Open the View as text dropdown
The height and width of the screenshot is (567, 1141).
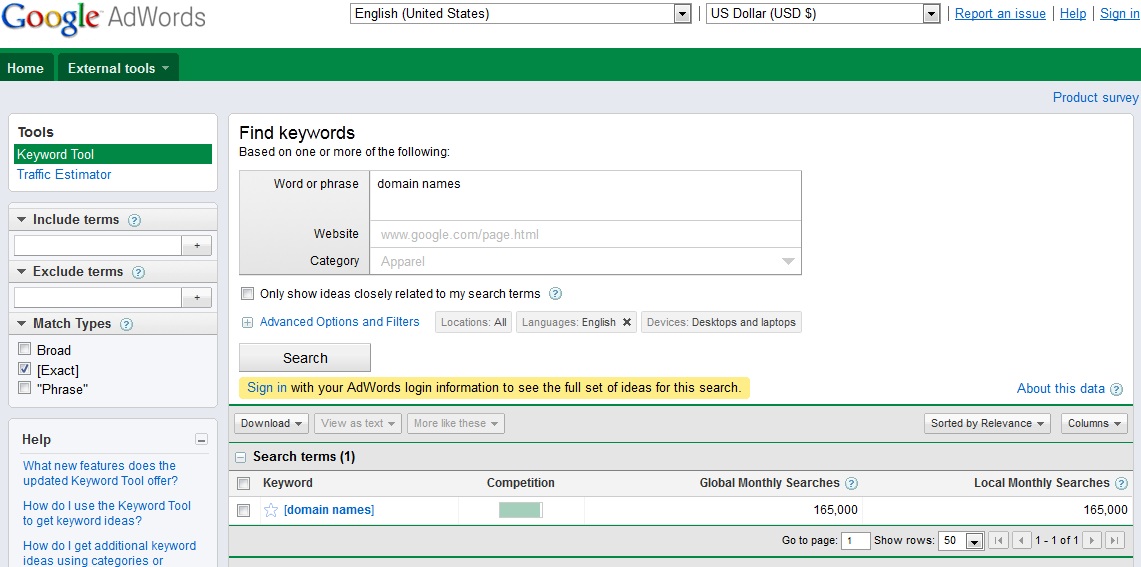point(358,424)
